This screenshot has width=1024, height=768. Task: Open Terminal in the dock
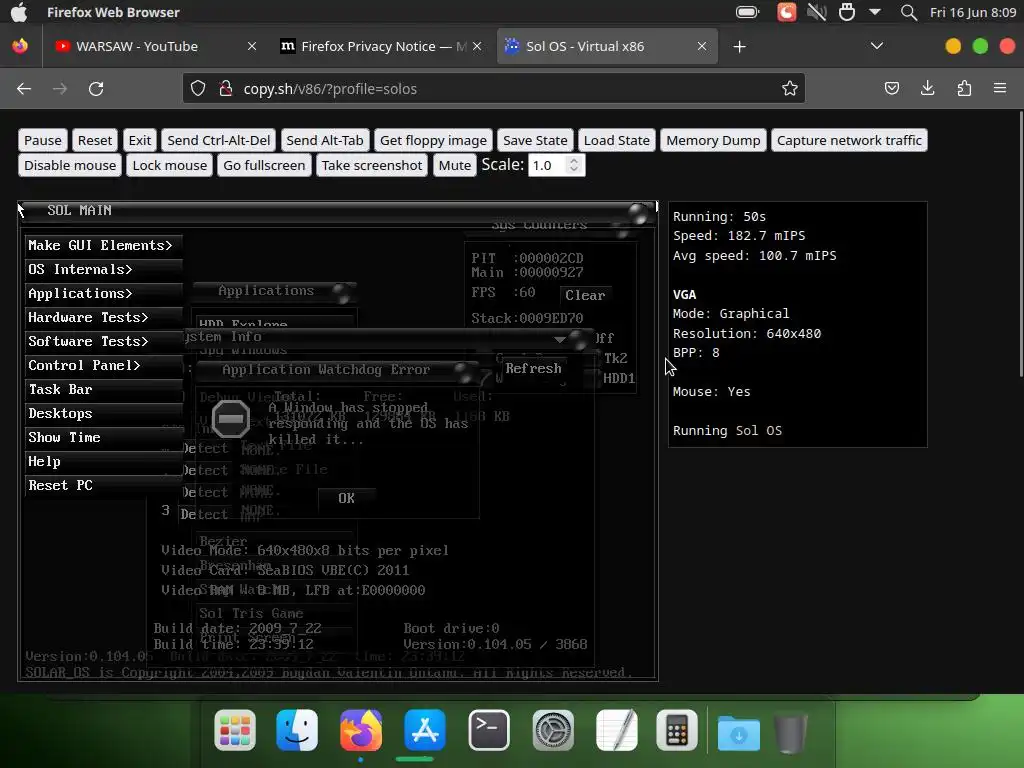pyautogui.click(x=488, y=730)
